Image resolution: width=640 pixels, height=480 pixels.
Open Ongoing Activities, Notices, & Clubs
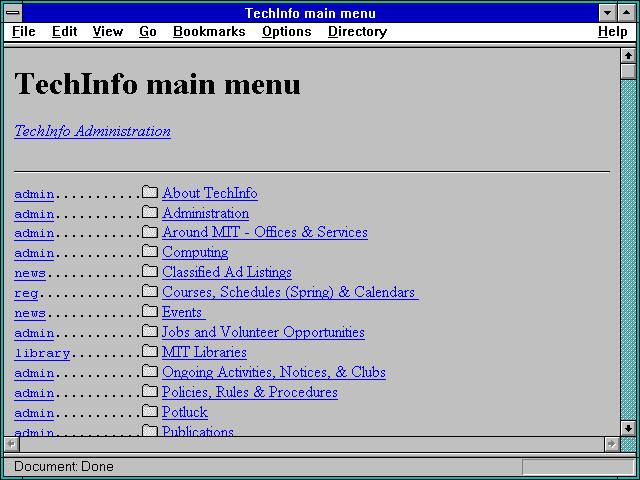pyautogui.click(x=274, y=373)
